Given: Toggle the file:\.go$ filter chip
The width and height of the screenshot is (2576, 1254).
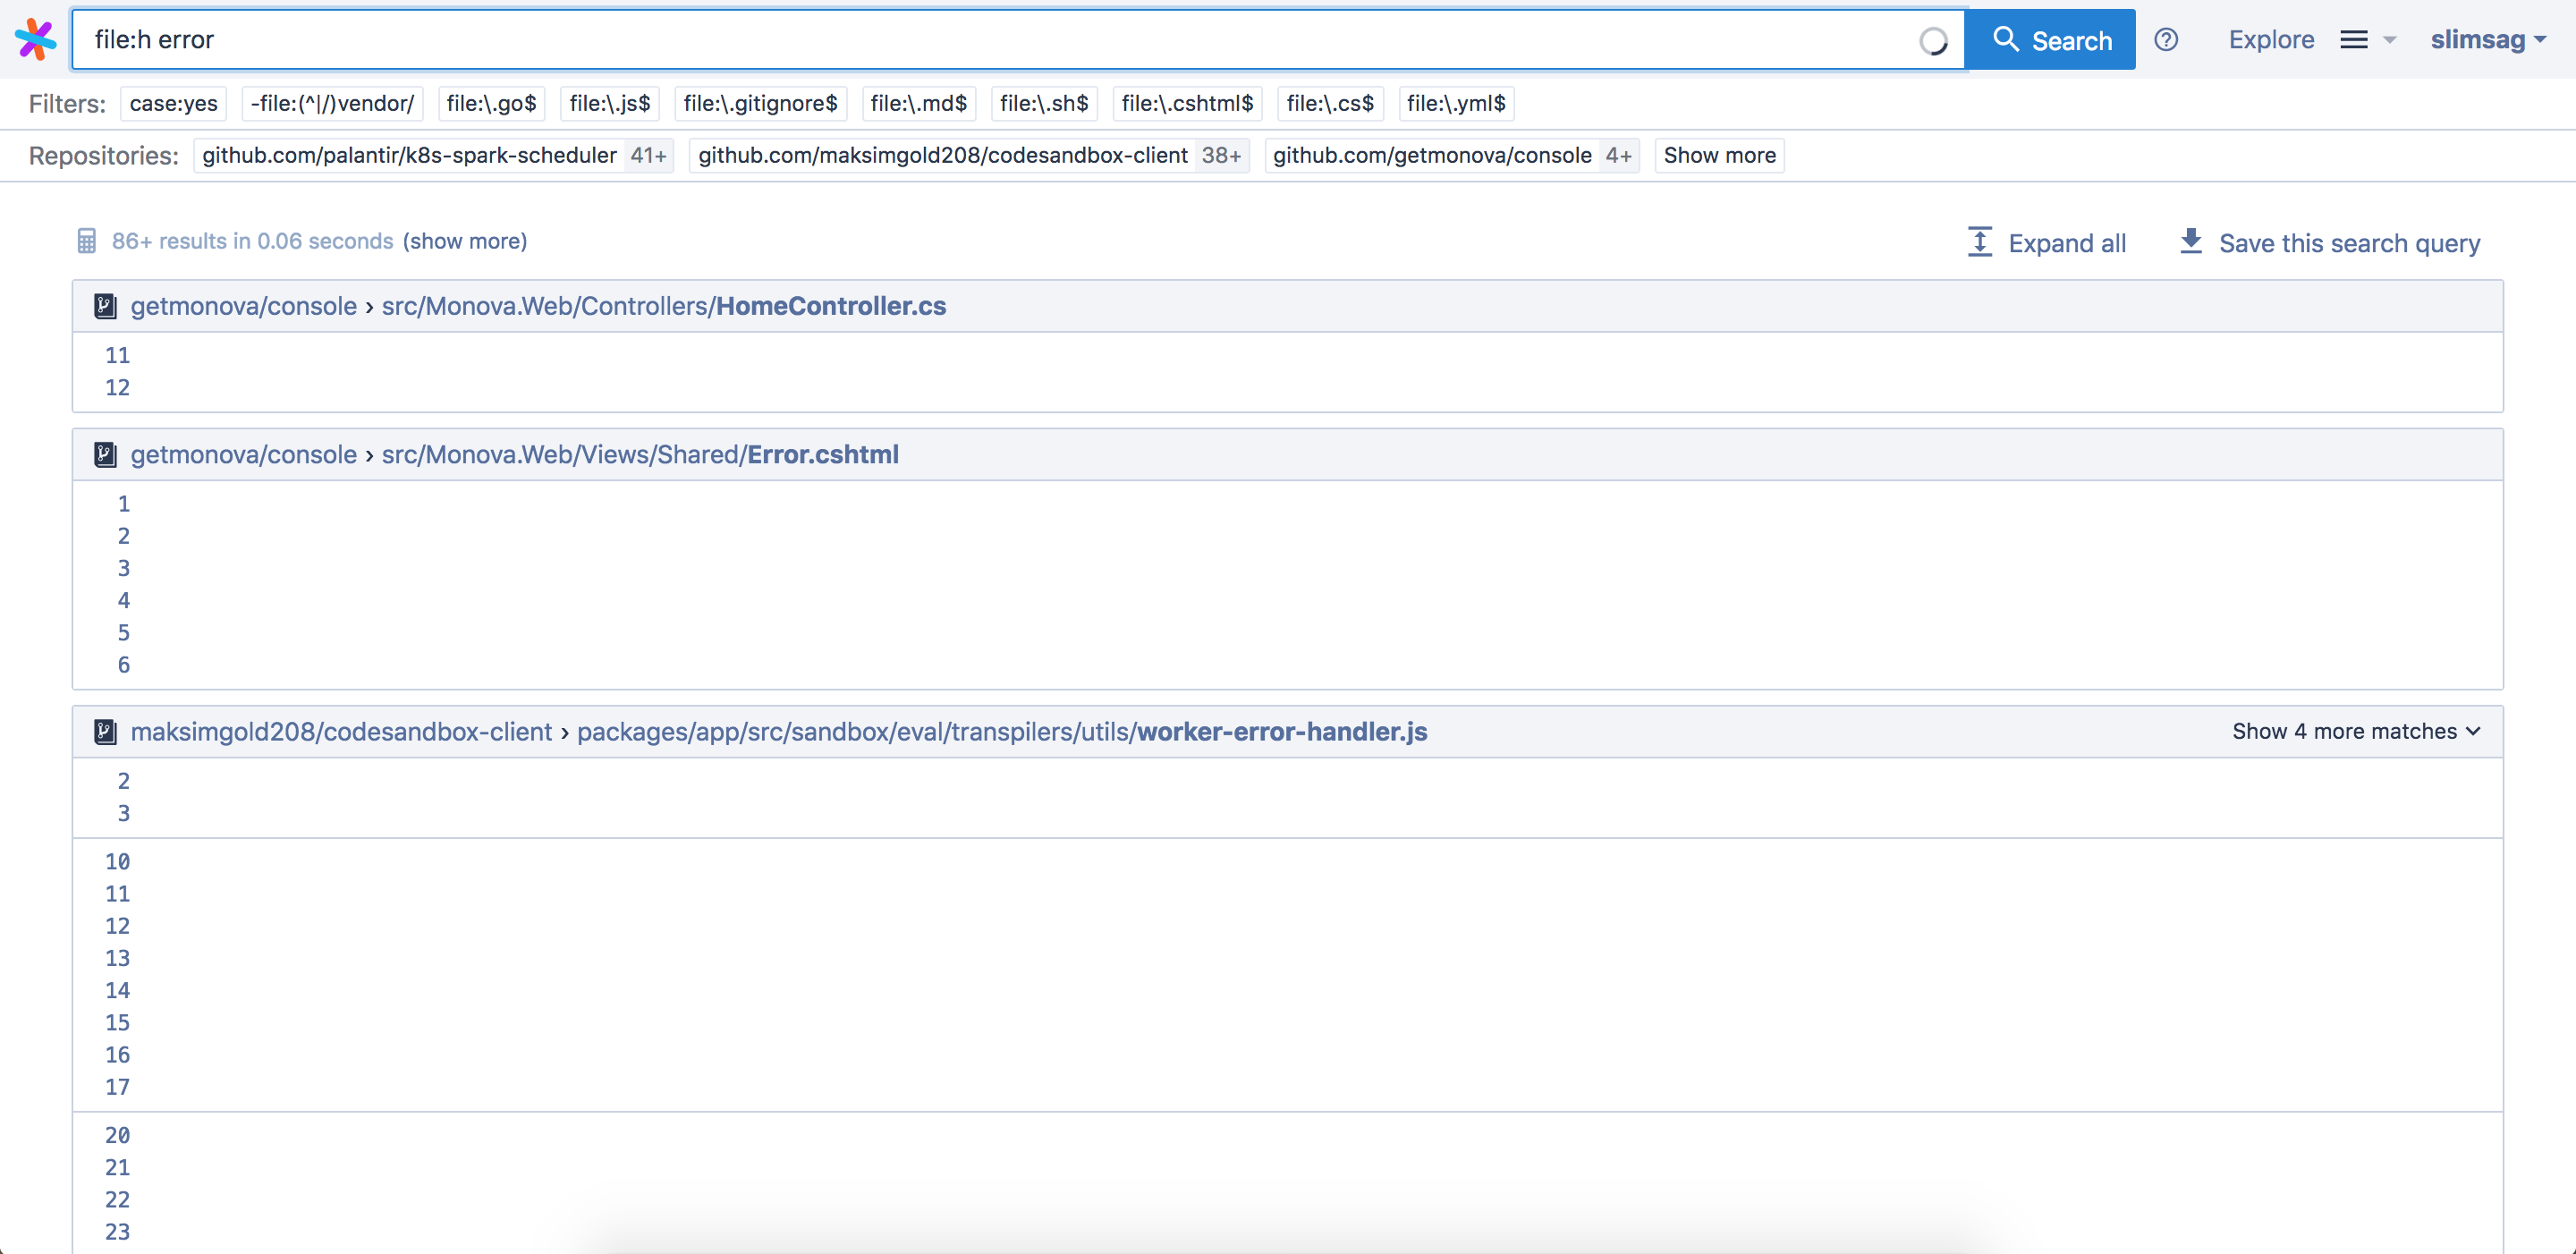Looking at the screenshot, I should (x=491, y=103).
